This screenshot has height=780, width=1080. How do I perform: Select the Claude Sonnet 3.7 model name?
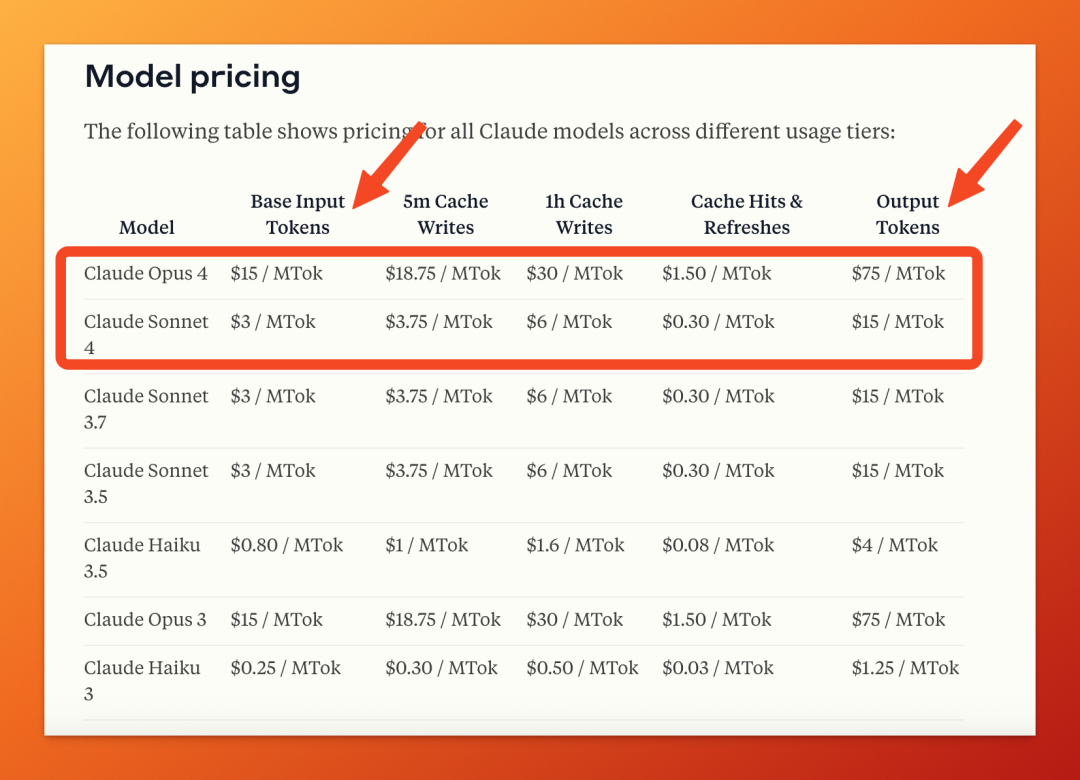pos(146,409)
